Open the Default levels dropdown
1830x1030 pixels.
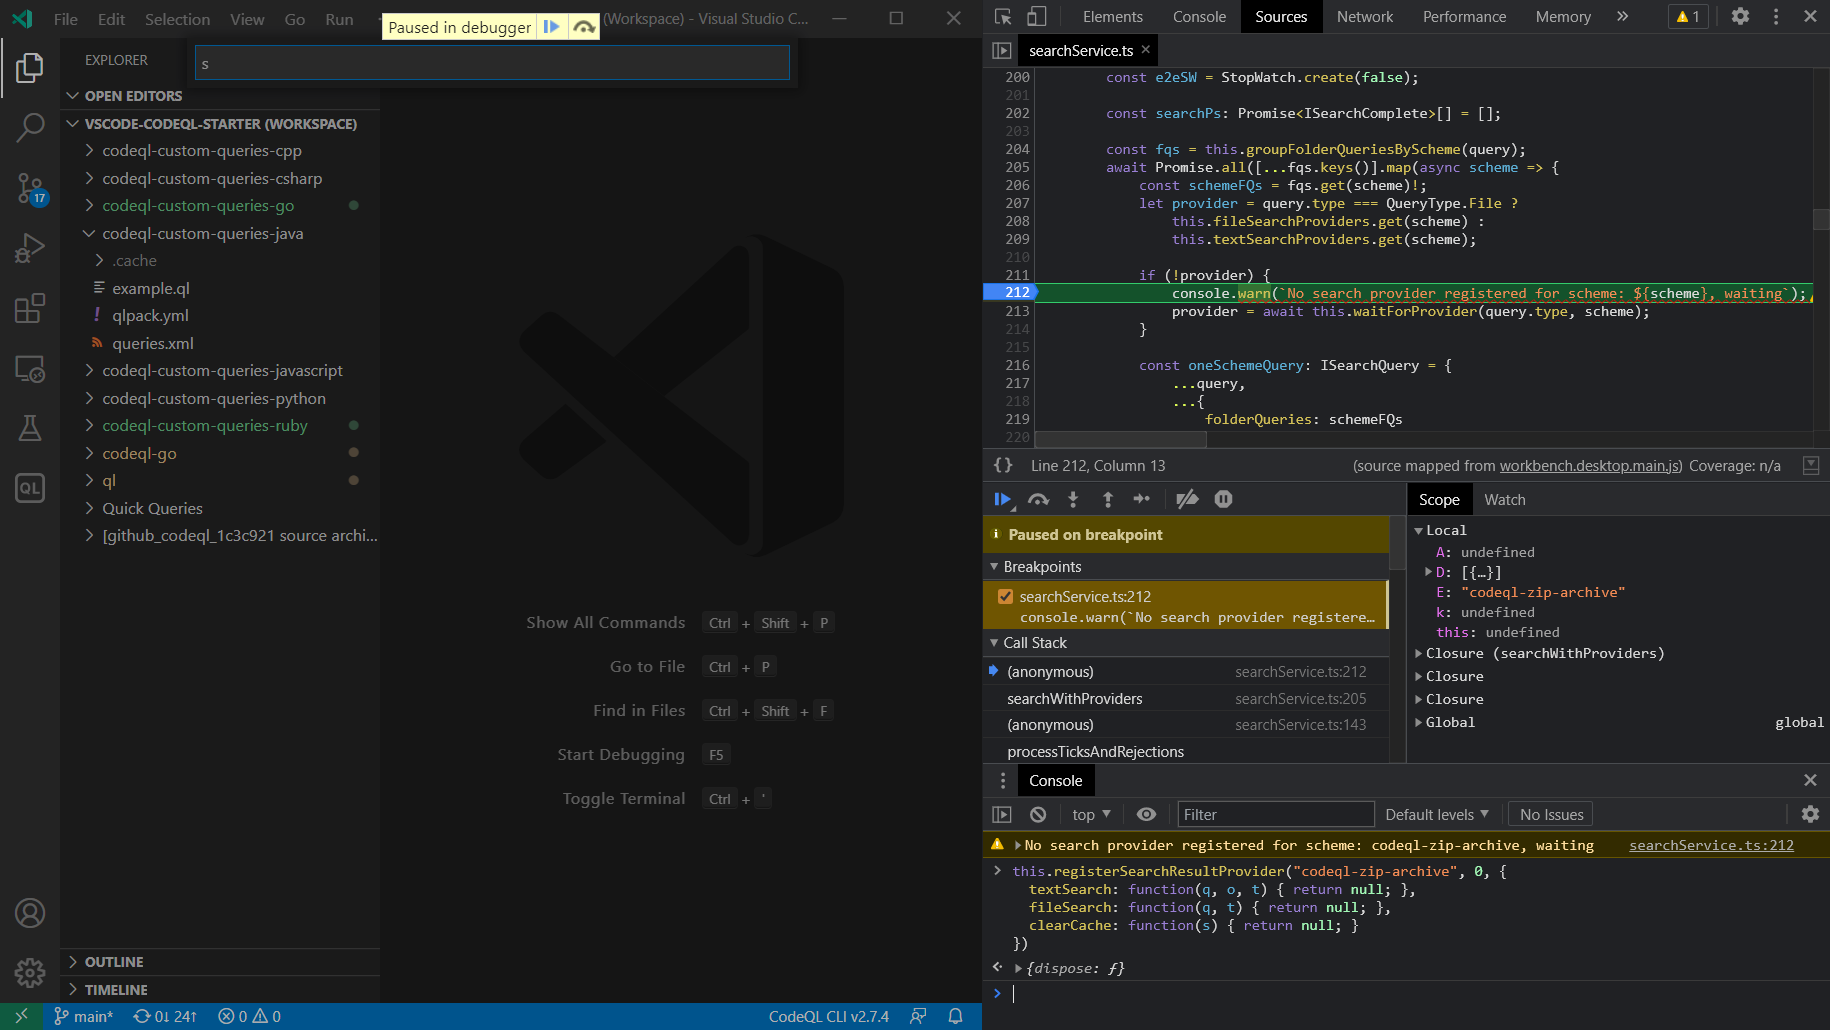pos(1437,814)
